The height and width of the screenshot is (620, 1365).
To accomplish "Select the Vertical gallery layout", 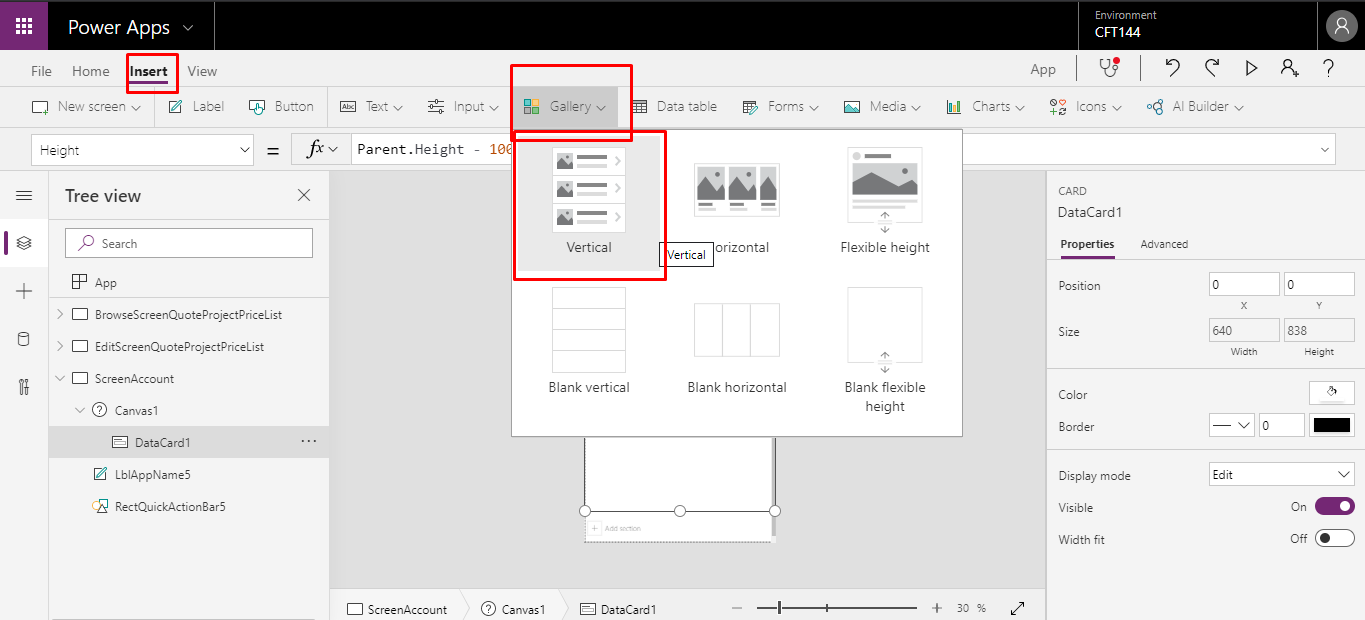I will pyautogui.click(x=589, y=201).
